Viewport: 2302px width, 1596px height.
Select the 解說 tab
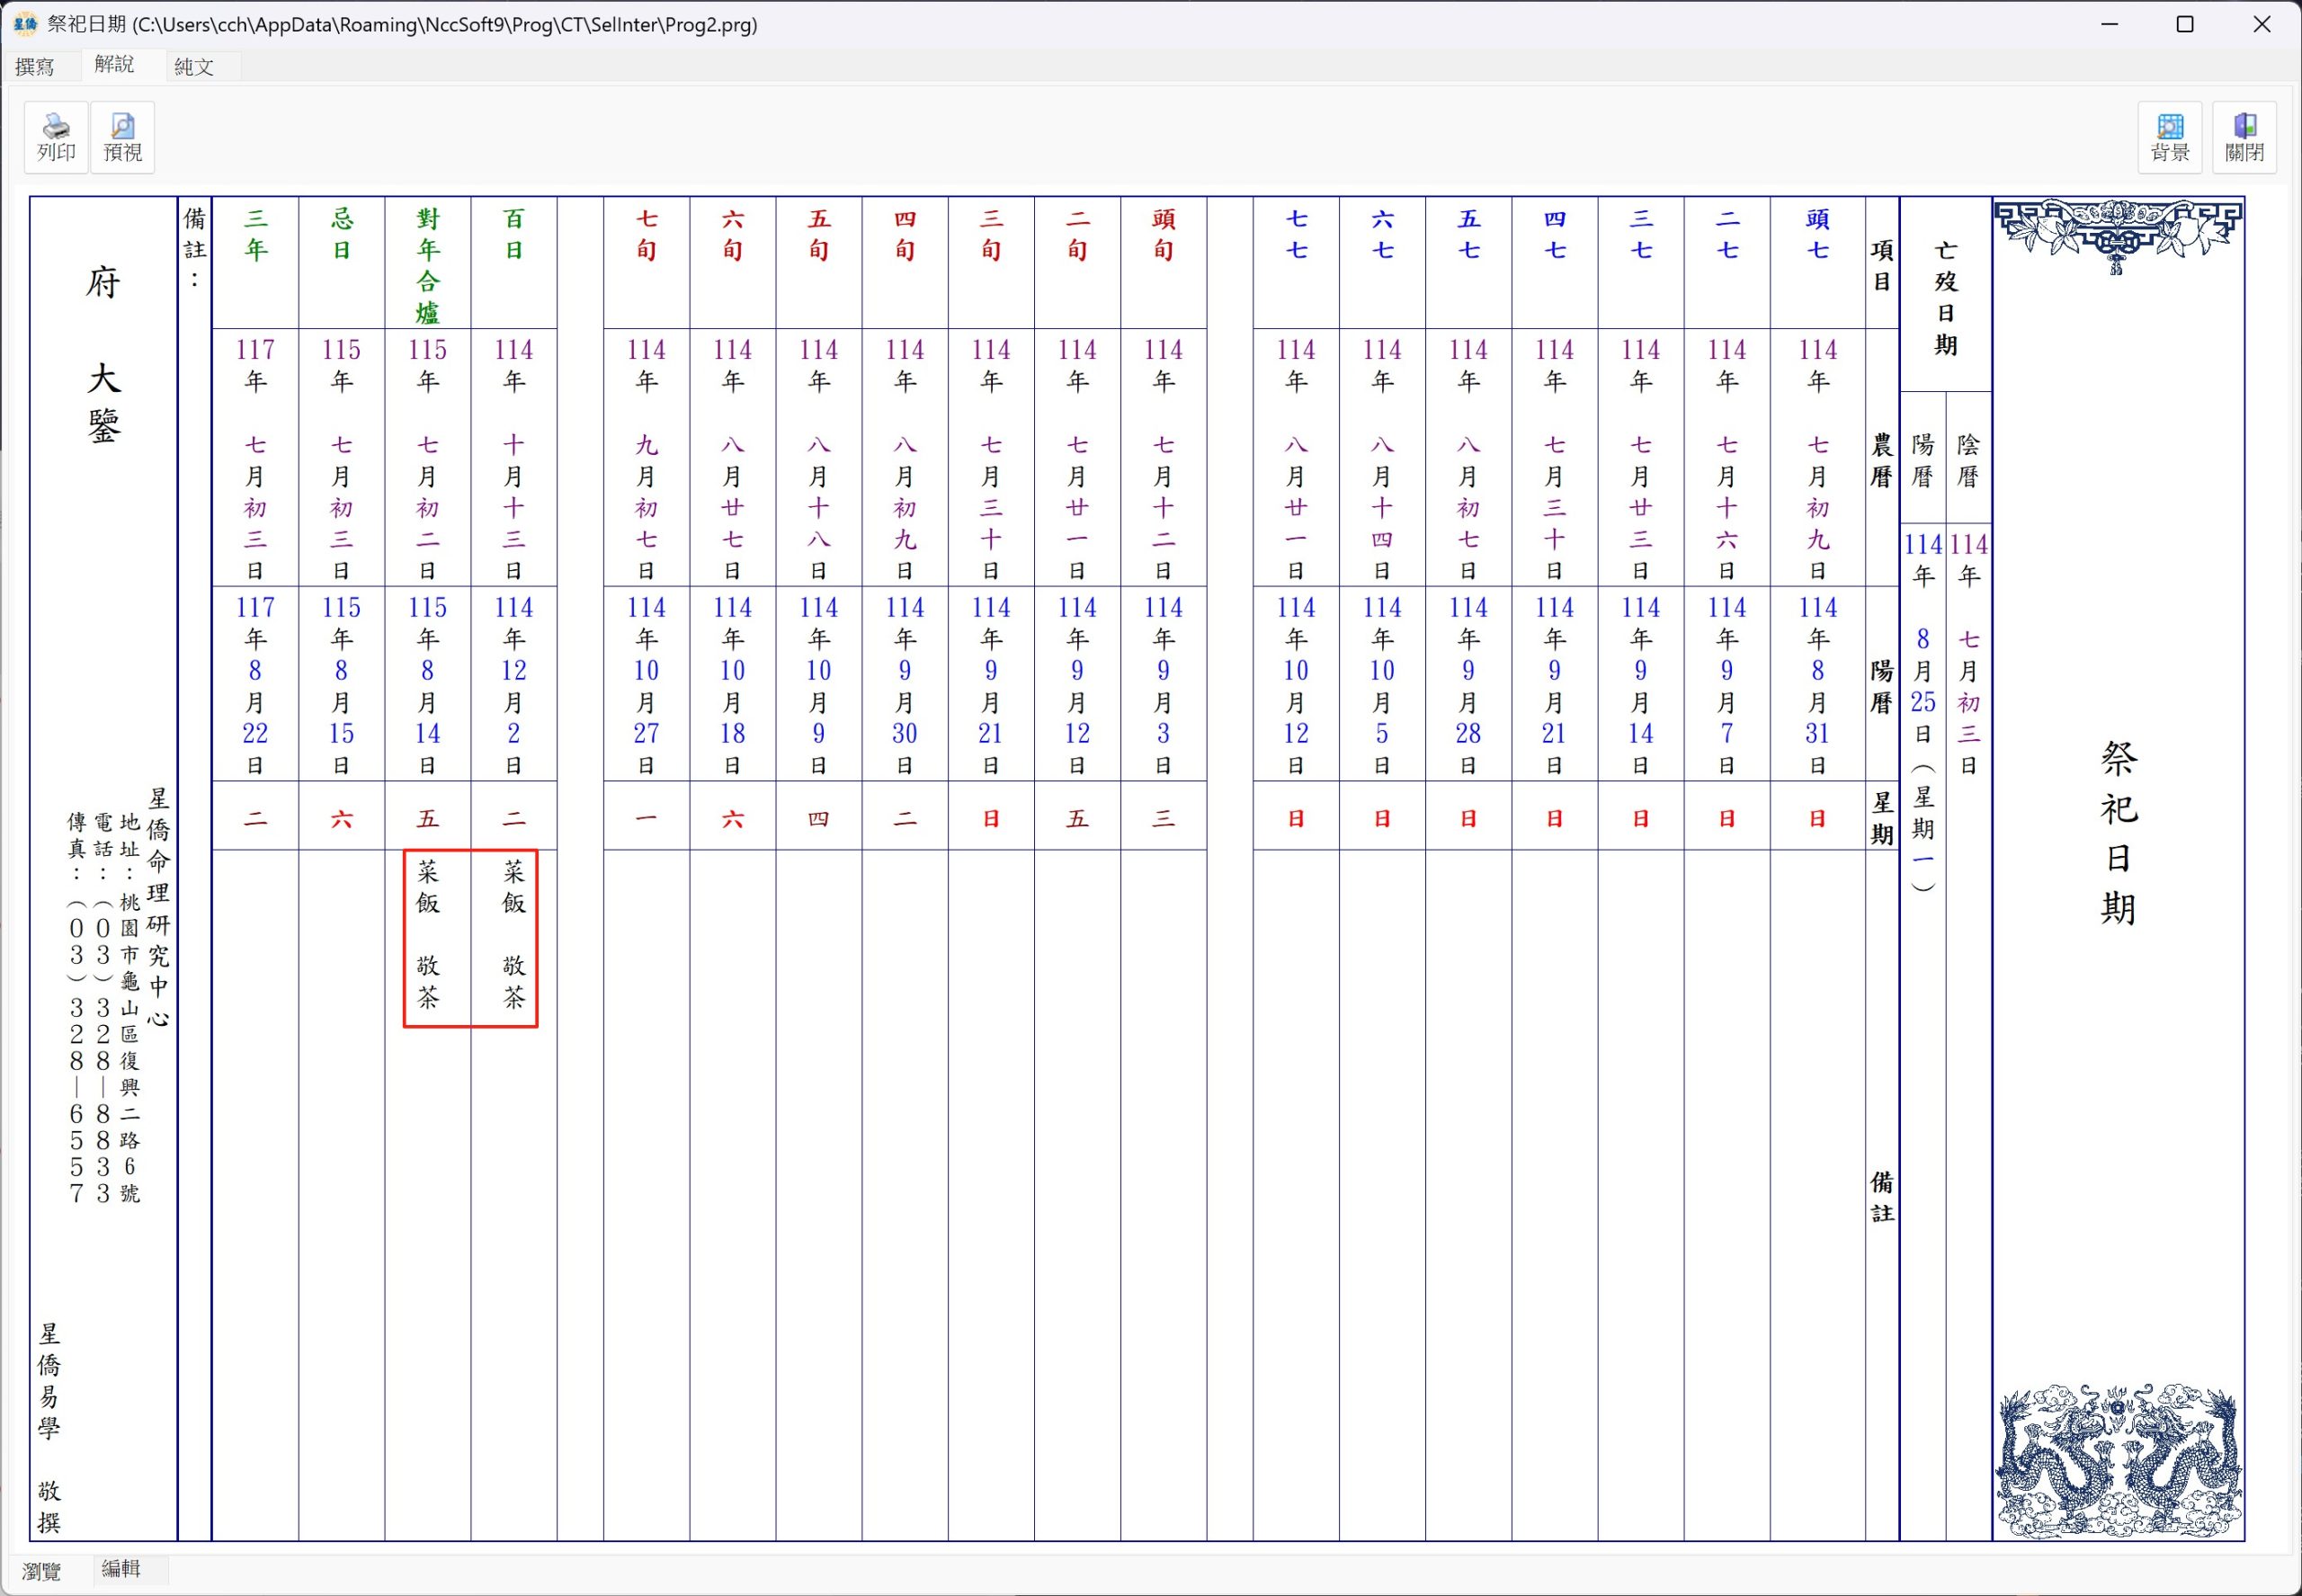(114, 65)
